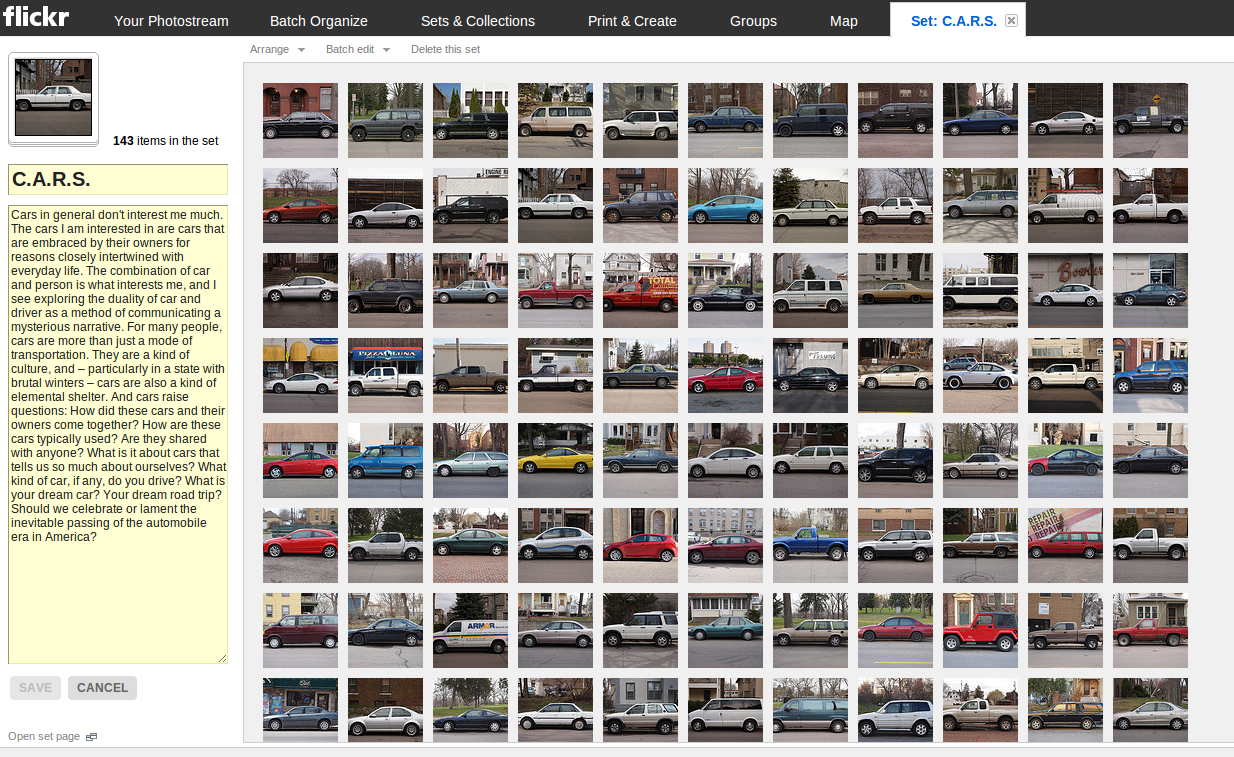
Task: Go to the Map tab
Action: (x=843, y=21)
